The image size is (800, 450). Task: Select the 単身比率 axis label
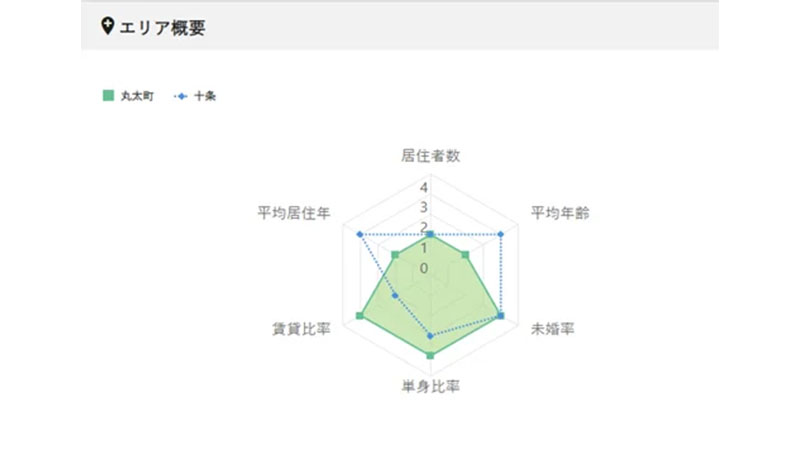[431, 387]
